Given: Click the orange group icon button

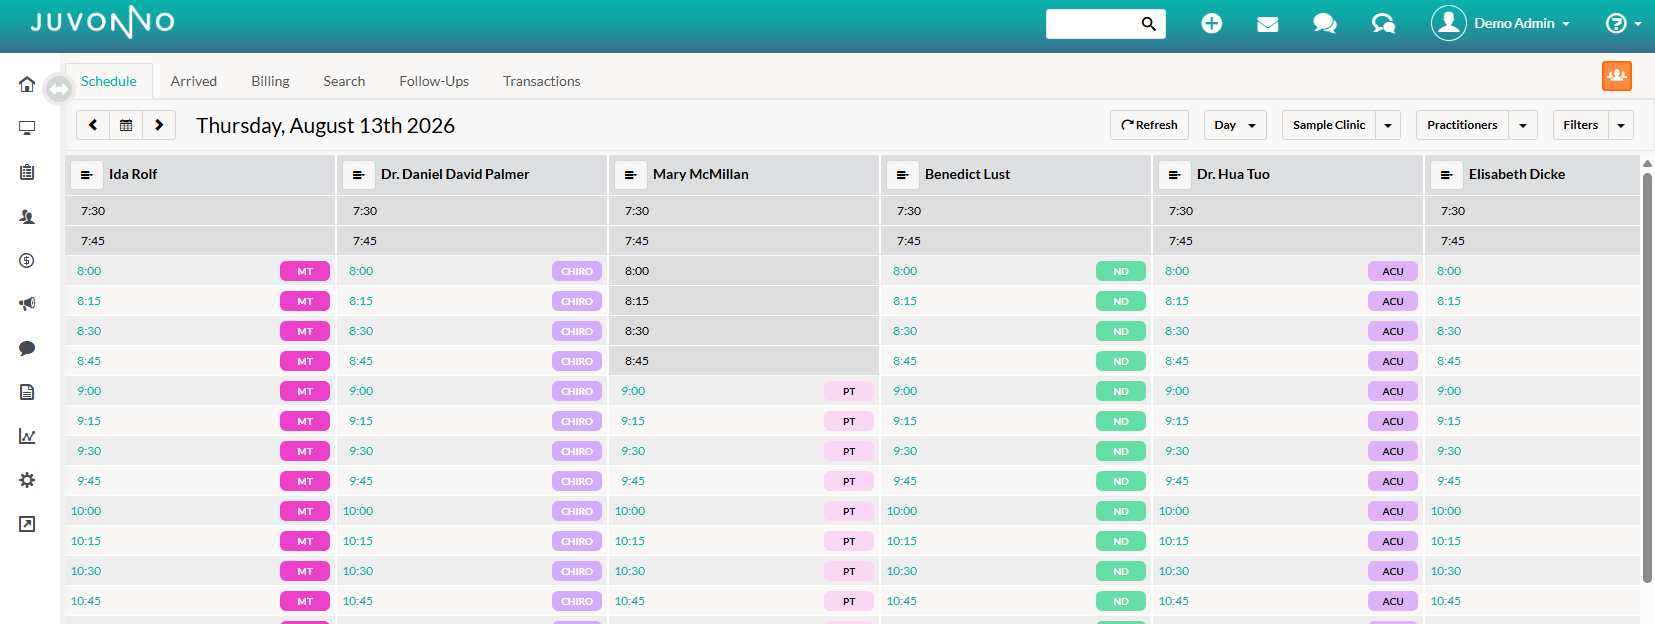Looking at the screenshot, I should click(x=1617, y=76).
